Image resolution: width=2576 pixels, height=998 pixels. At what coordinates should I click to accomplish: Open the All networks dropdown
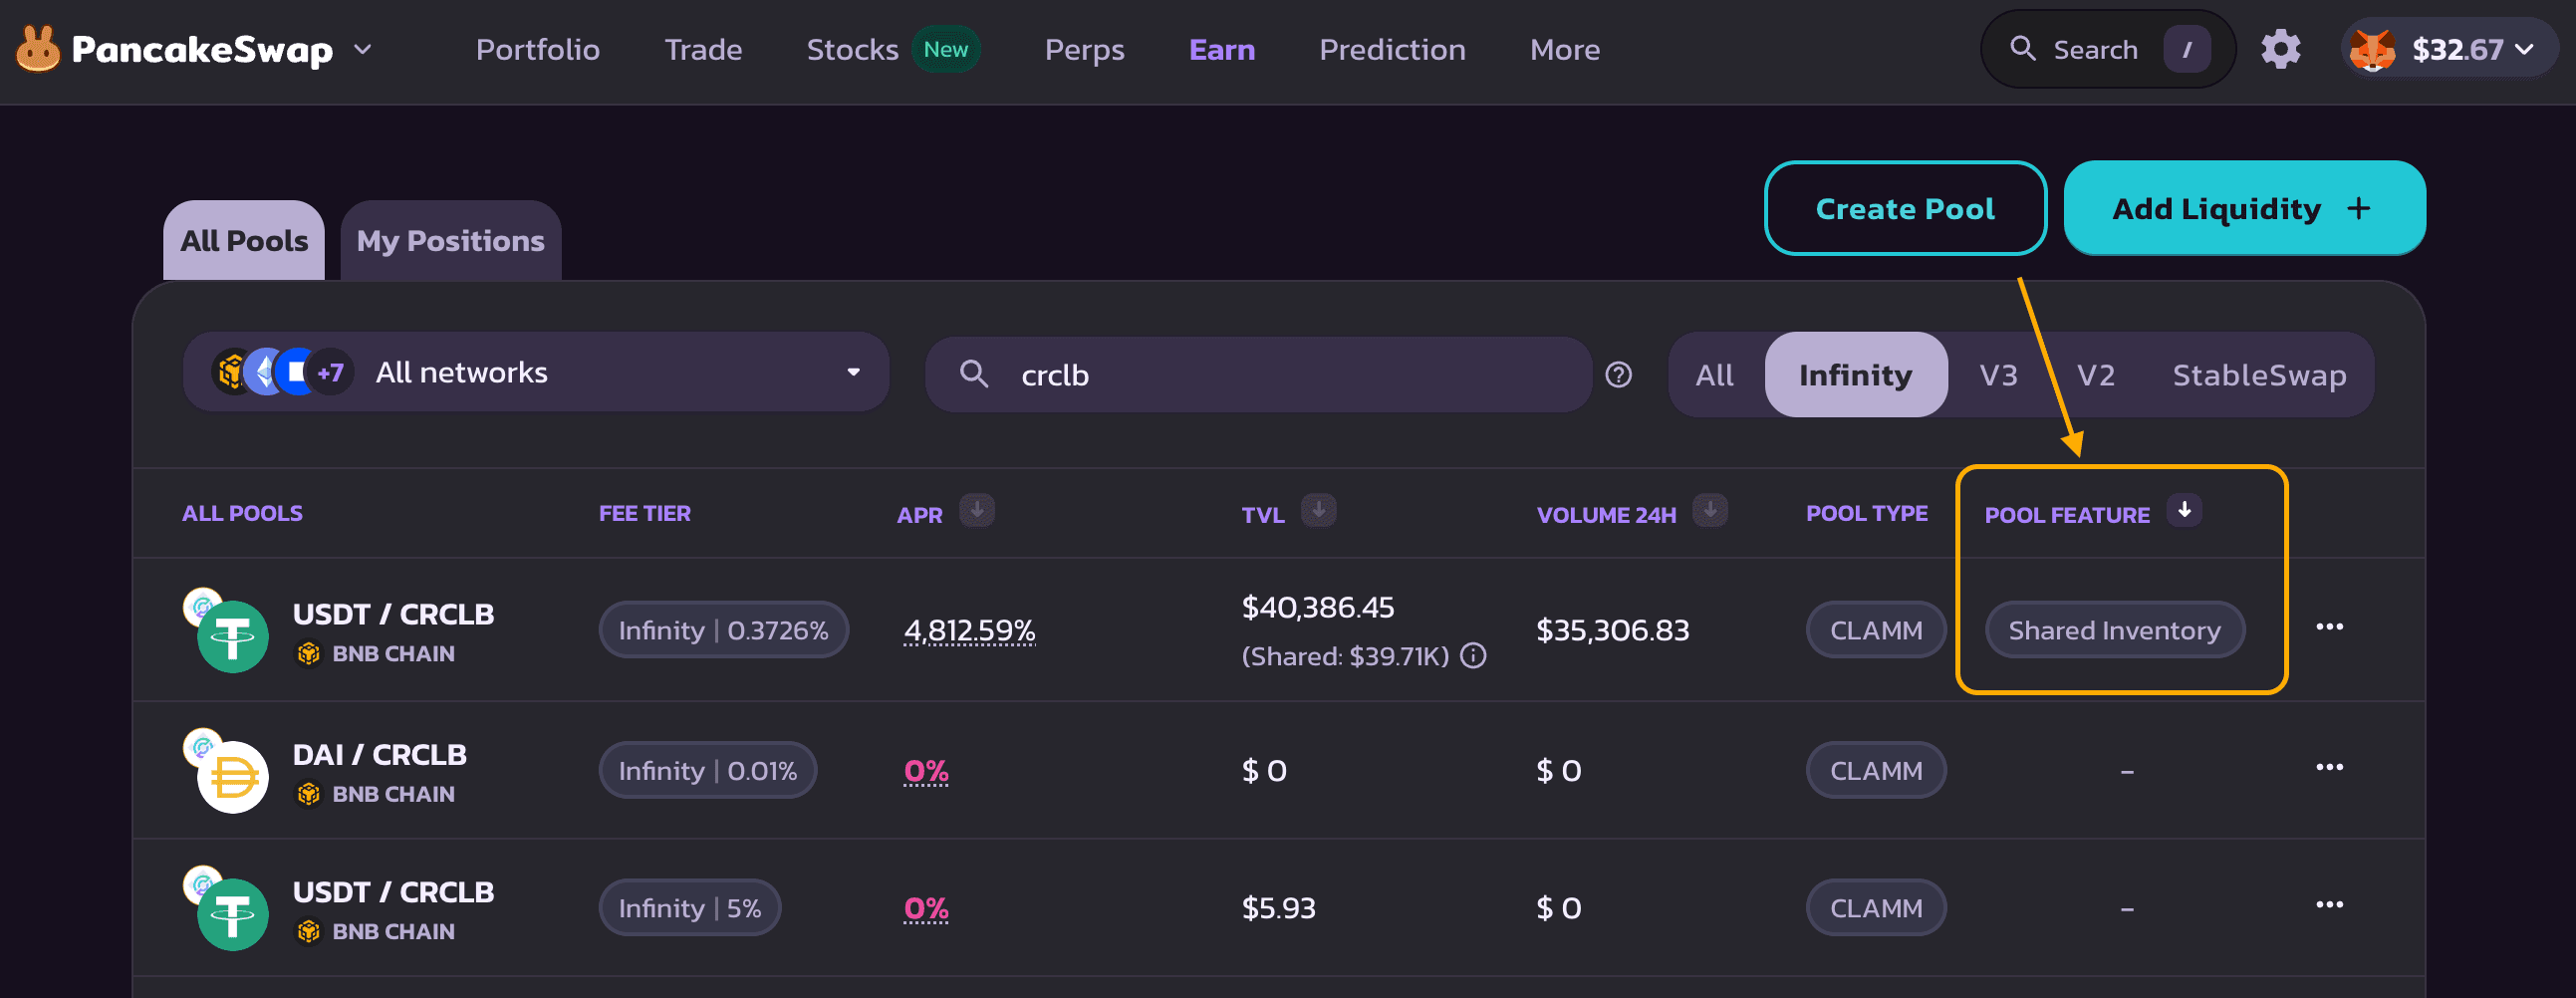pos(536,372)
